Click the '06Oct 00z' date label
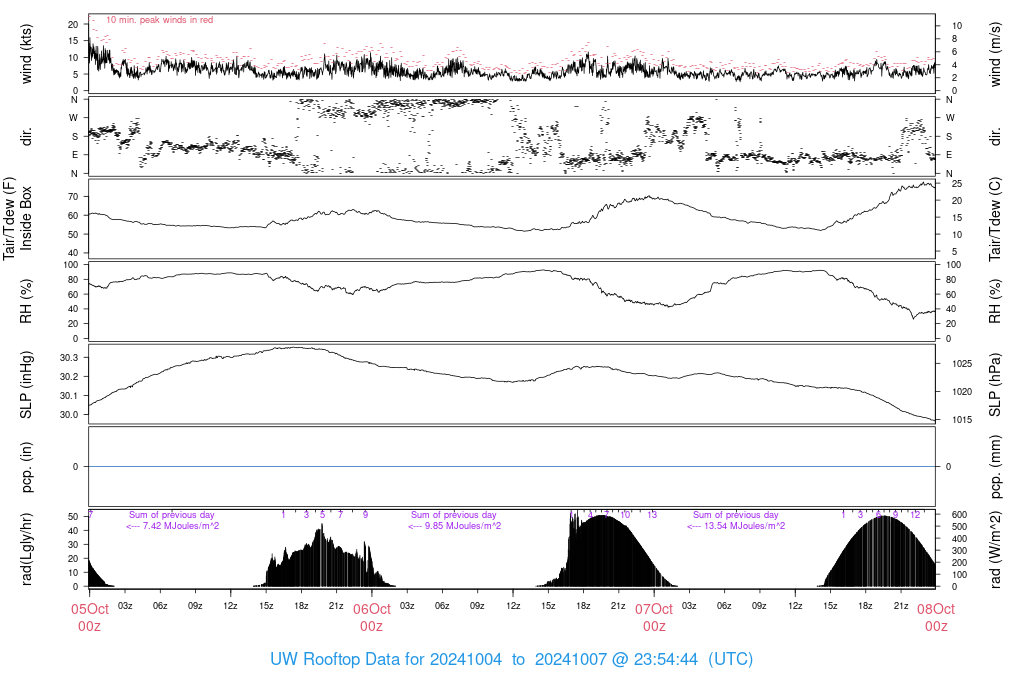This screenshot has width=1024, height=700. 372,618
